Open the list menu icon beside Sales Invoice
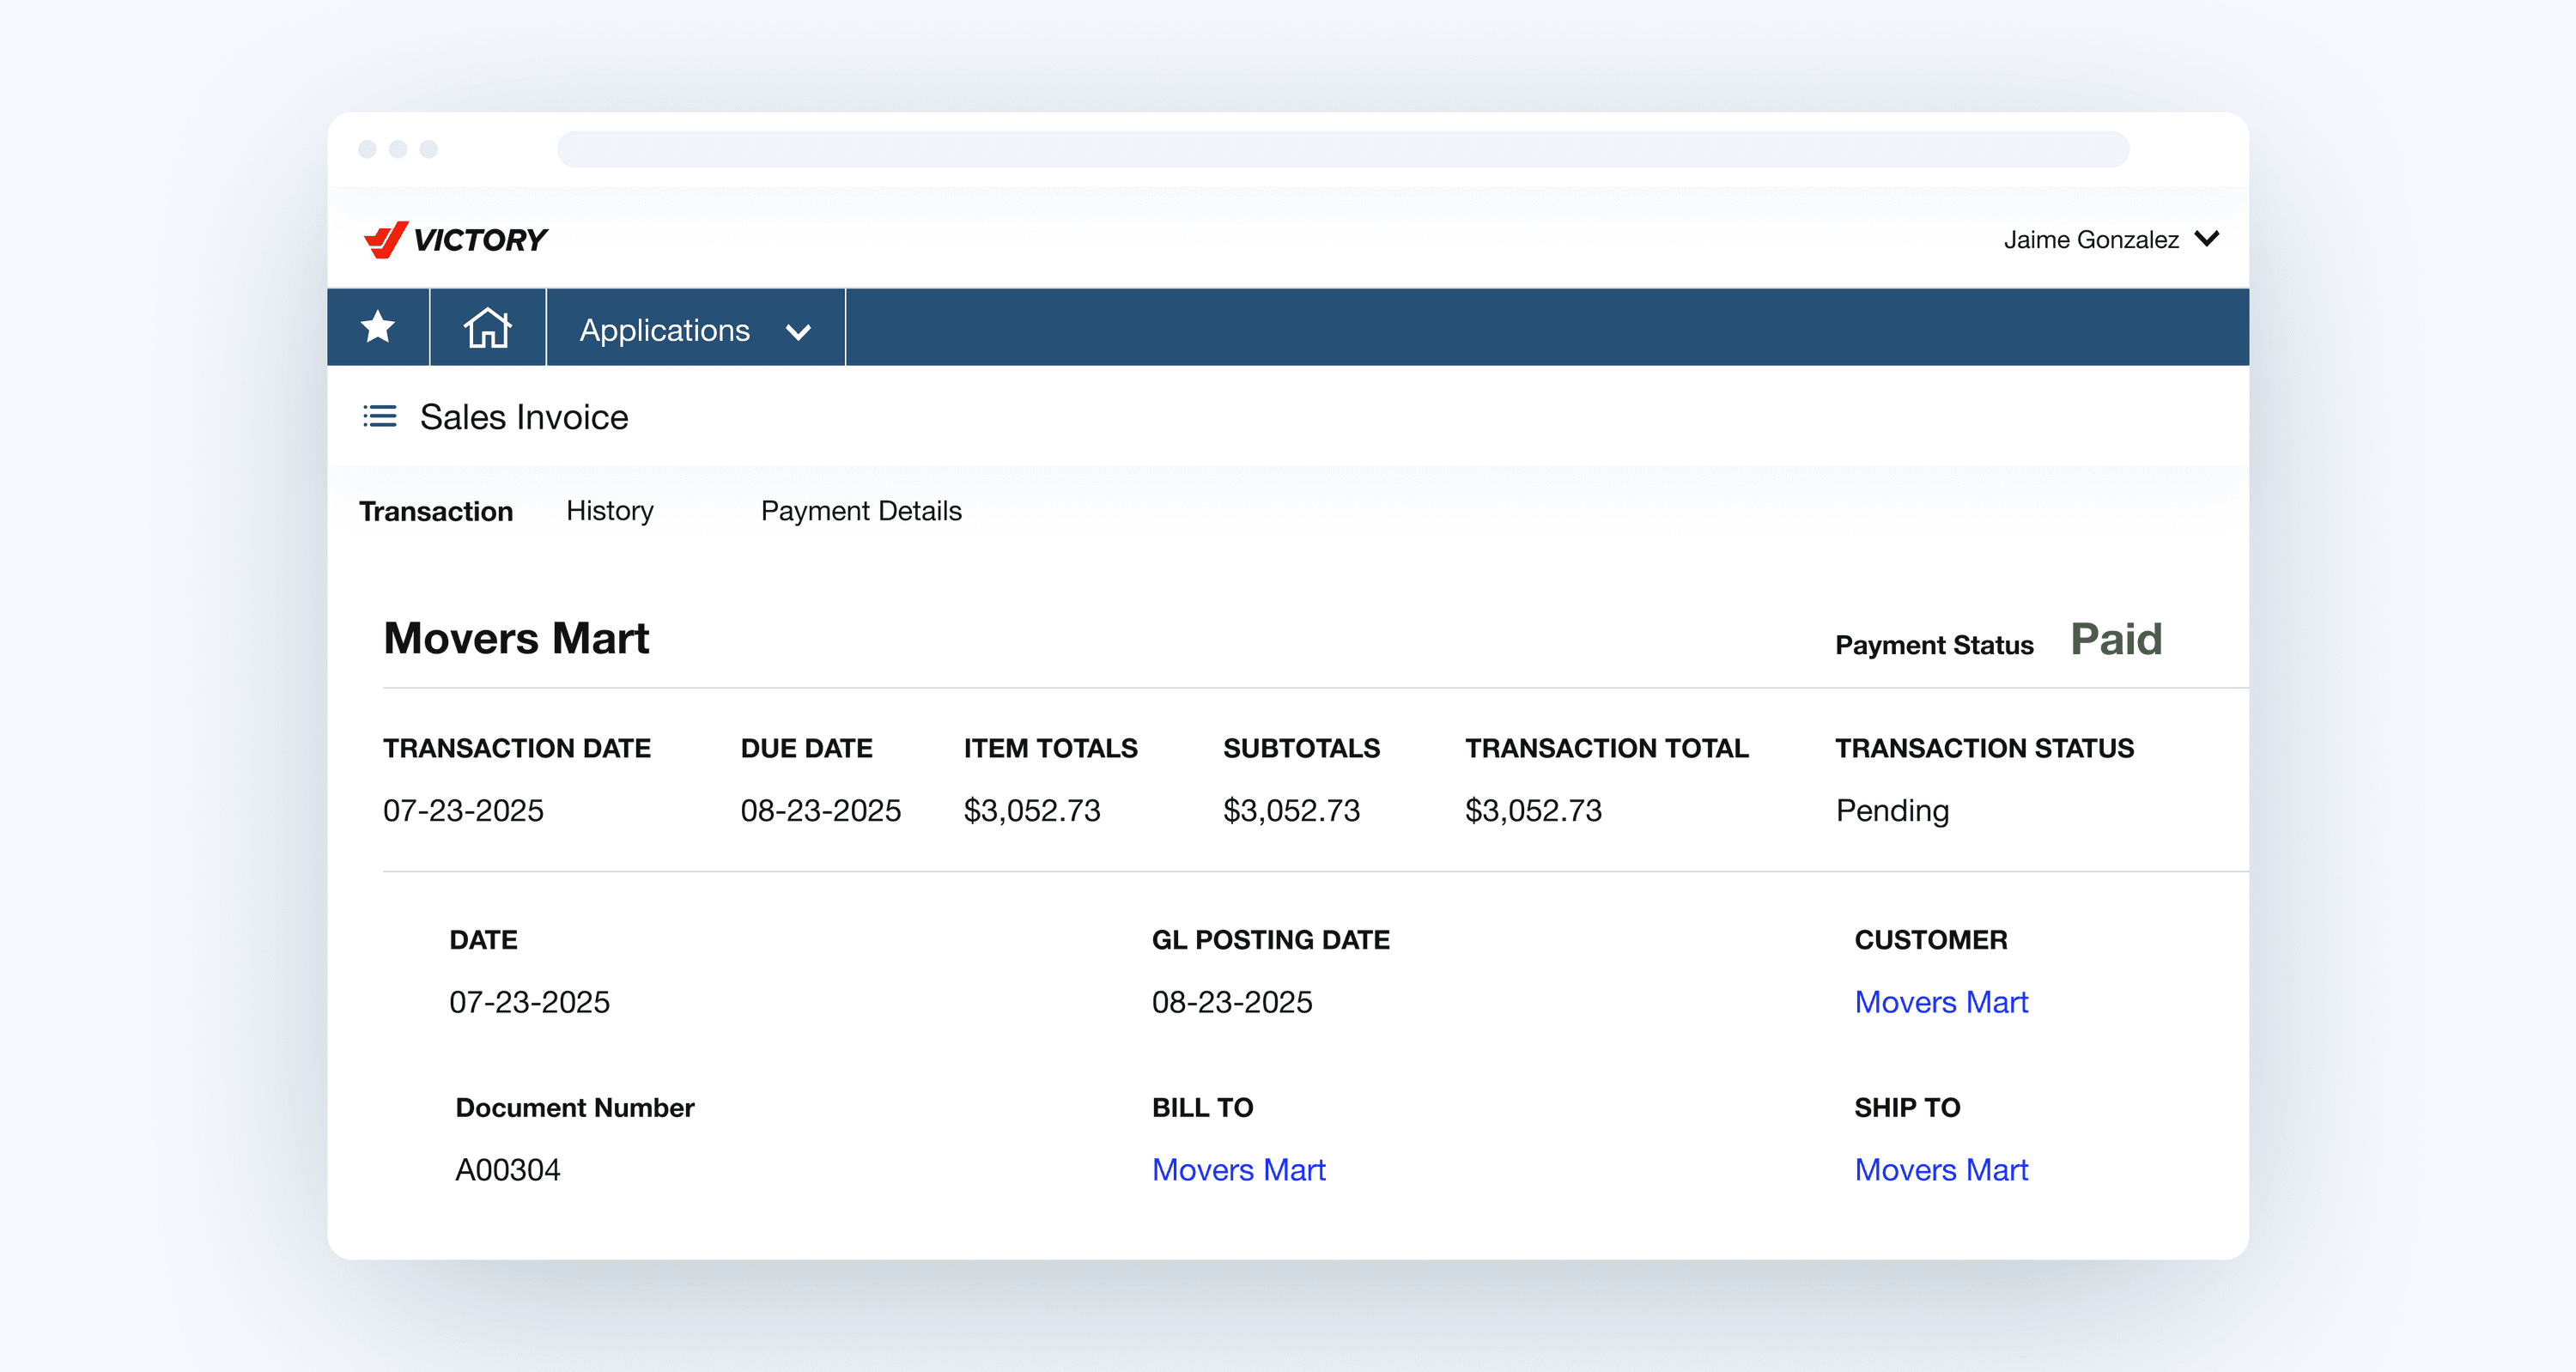 click(x=380, y=416)
